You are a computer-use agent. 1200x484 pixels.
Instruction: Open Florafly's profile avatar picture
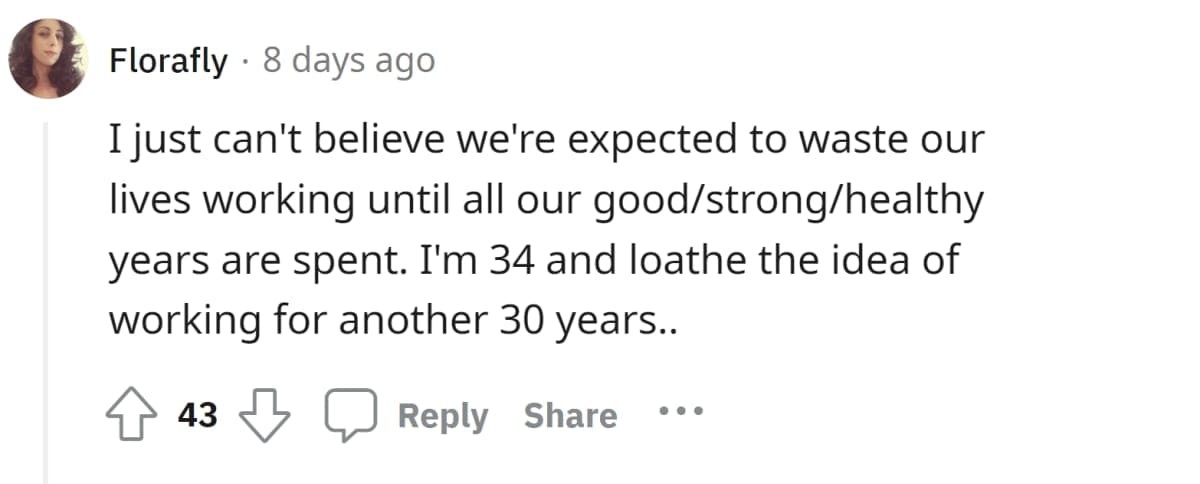click(48, 58)
